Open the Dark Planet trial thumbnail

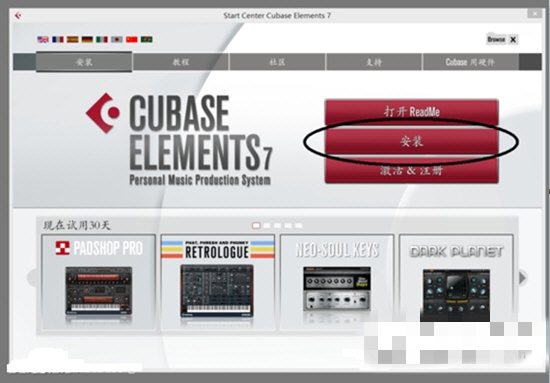tap(456, 282)
